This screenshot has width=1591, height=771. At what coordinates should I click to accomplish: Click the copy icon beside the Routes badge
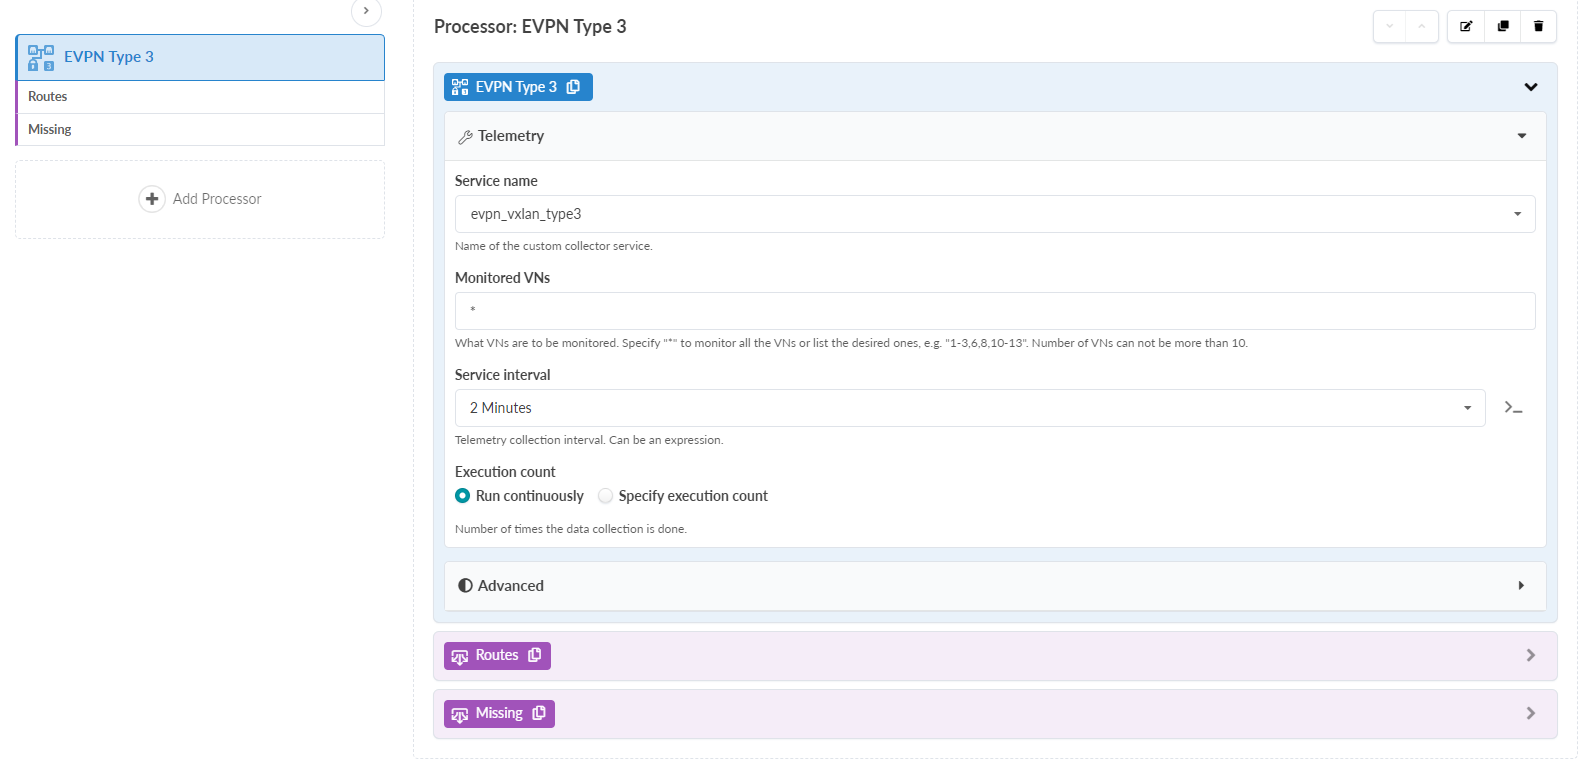(x=535, y=655)
